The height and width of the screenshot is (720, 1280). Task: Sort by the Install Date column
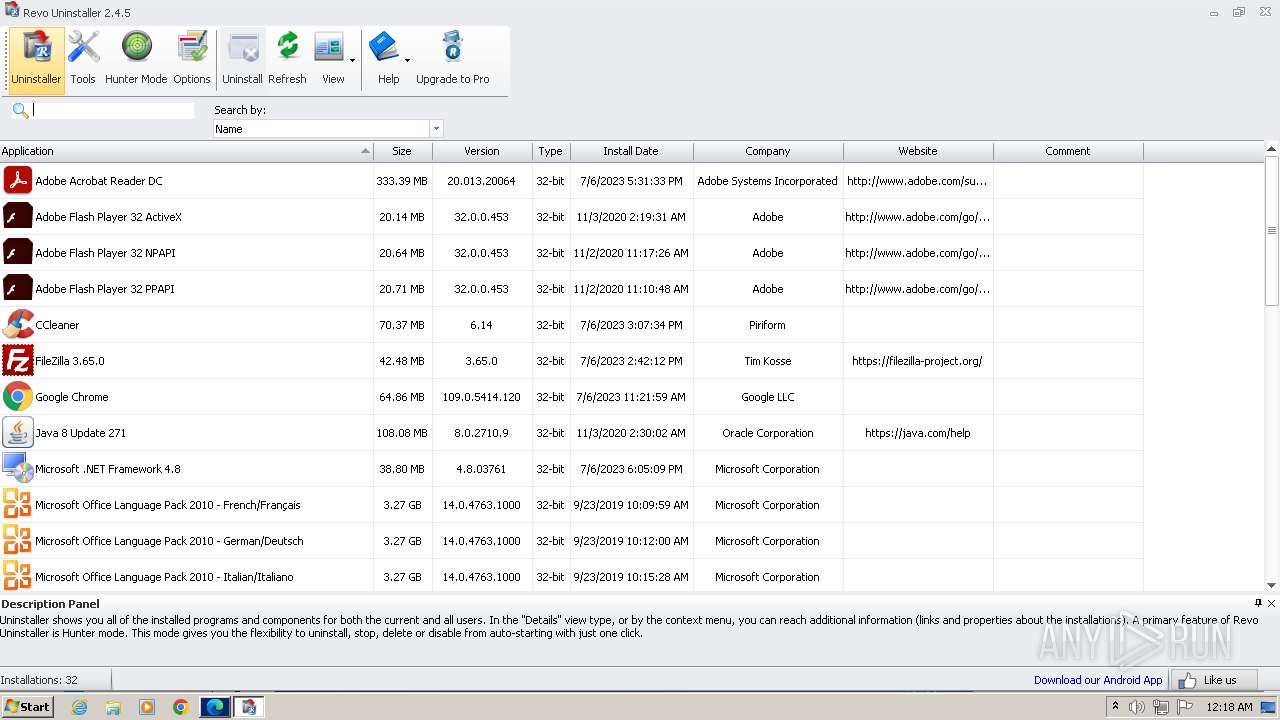click(x=631, y=151)
